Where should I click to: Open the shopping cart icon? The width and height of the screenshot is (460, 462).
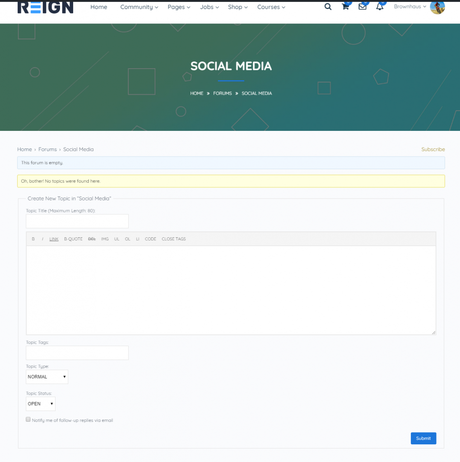[346, 7]
